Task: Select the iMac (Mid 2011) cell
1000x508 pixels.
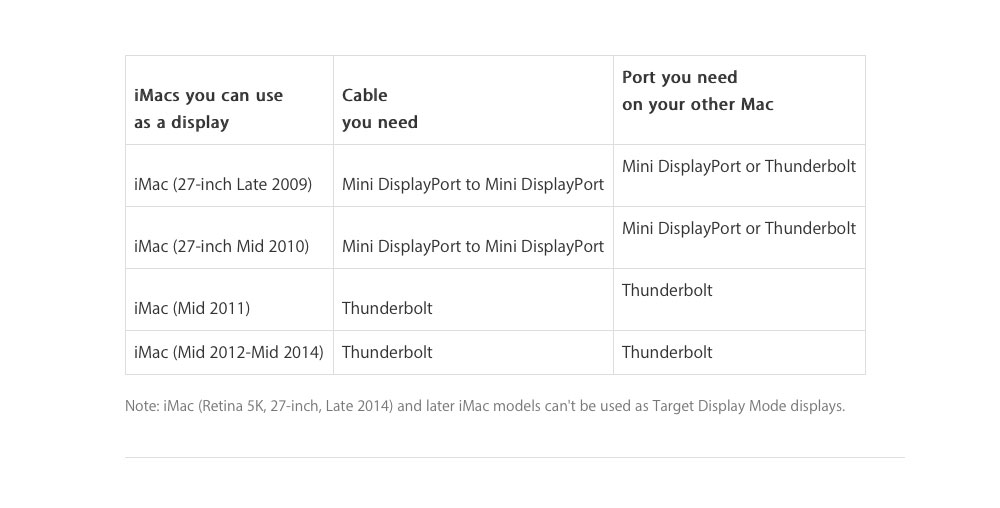Action: point(229,300)
